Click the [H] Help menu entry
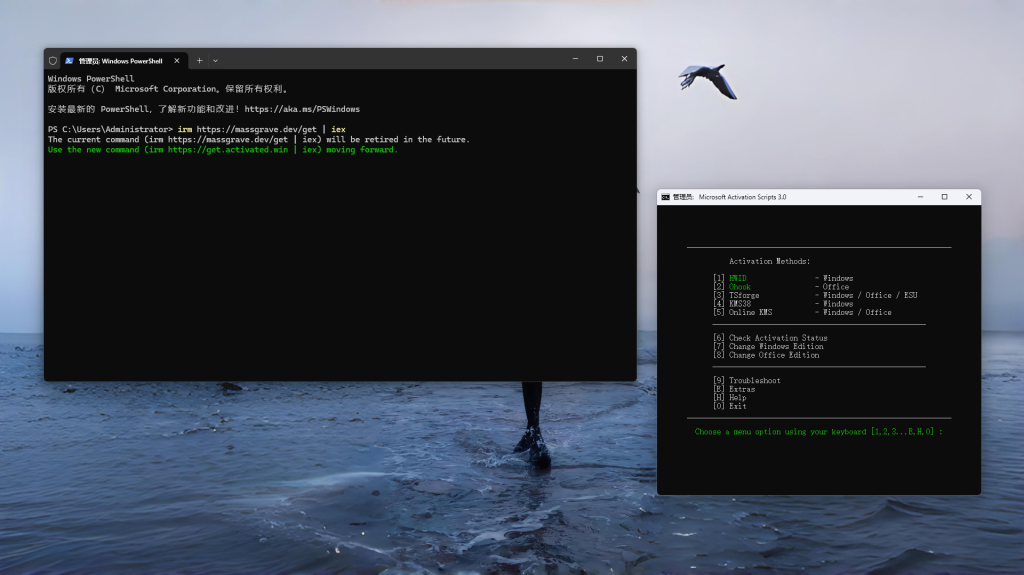Viewport: 1024px width, 575px height. coord(737,398)
